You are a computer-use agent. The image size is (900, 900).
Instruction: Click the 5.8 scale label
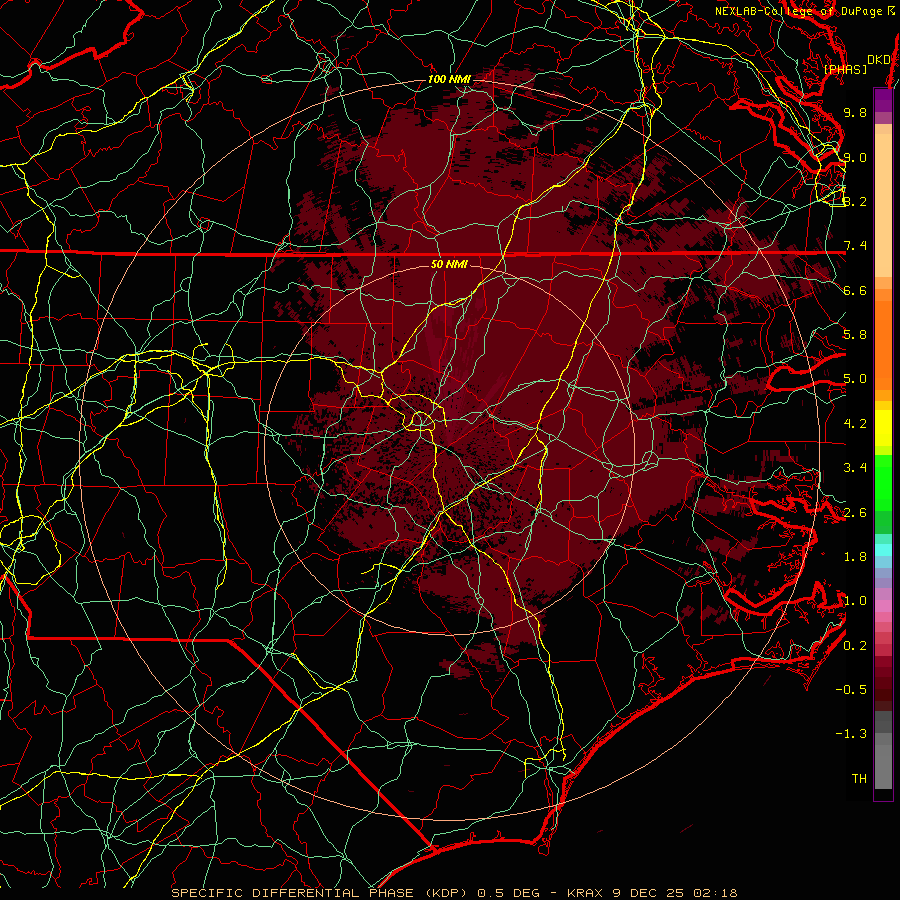[855, 335]
